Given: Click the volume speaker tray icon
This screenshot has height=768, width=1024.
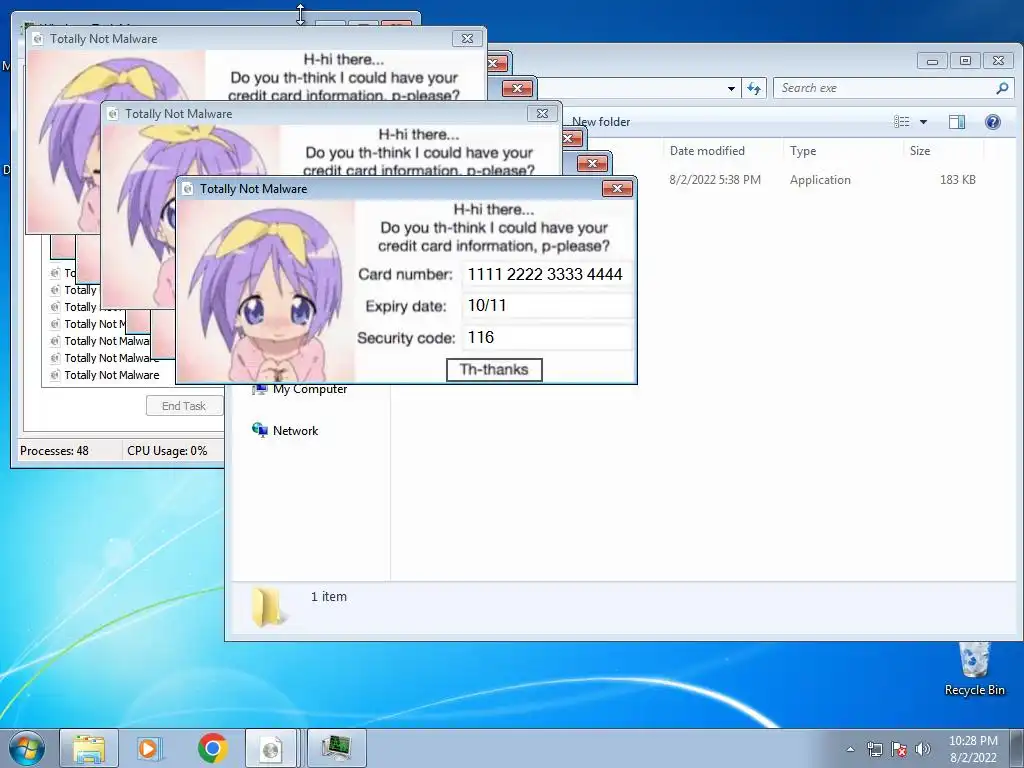Looking at the screenshot, I should click(923, 749).
